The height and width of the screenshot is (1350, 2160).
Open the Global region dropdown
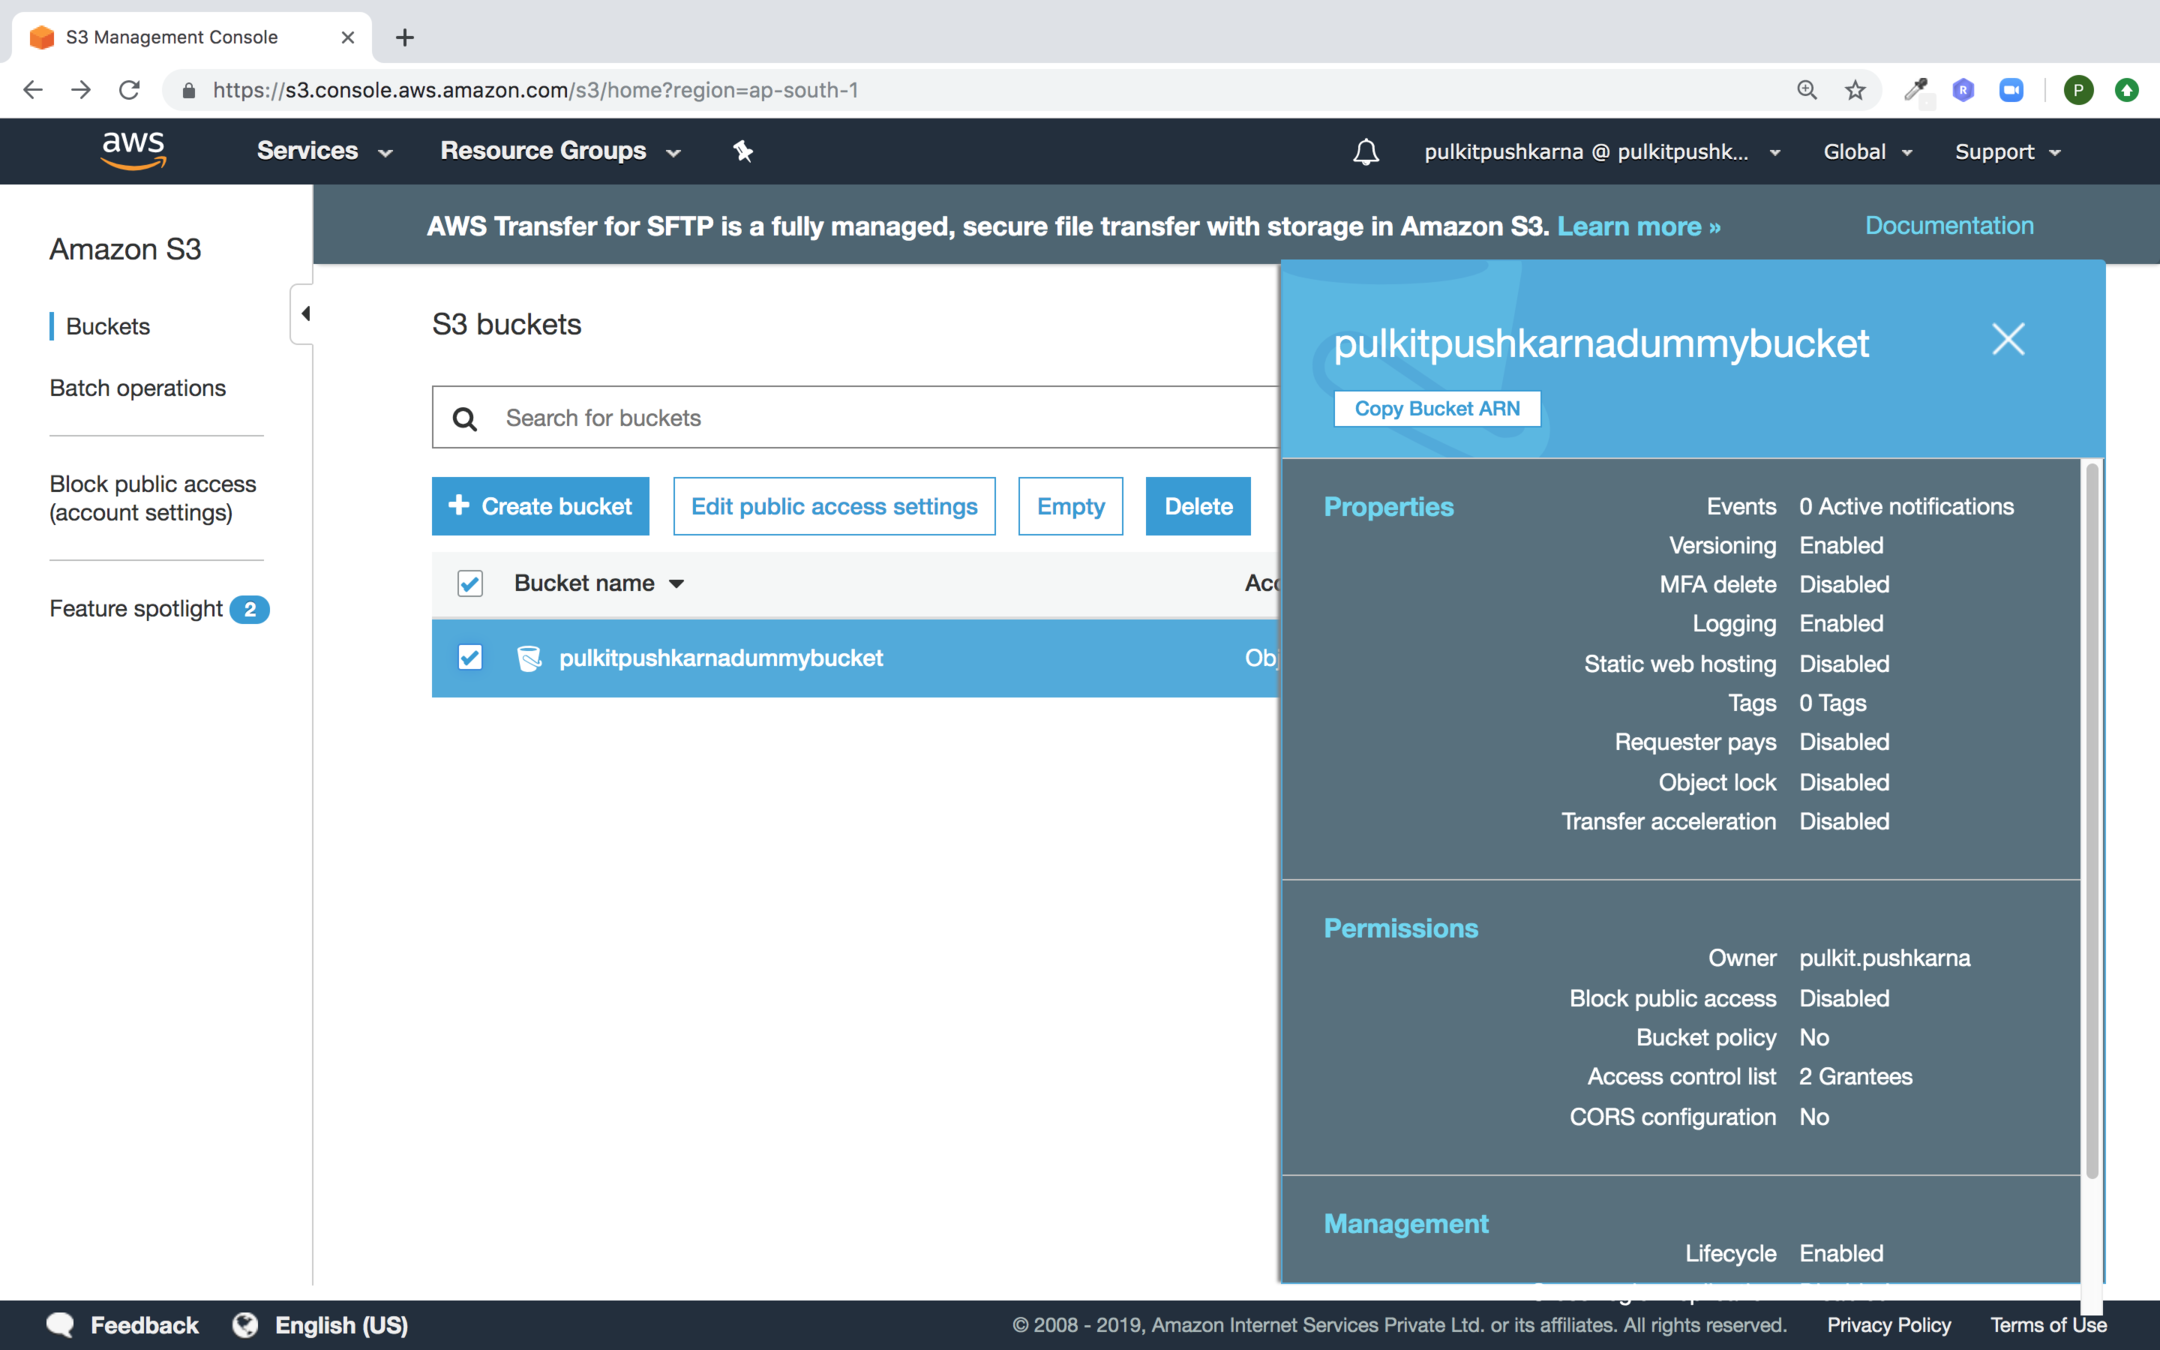point(1868,152)
